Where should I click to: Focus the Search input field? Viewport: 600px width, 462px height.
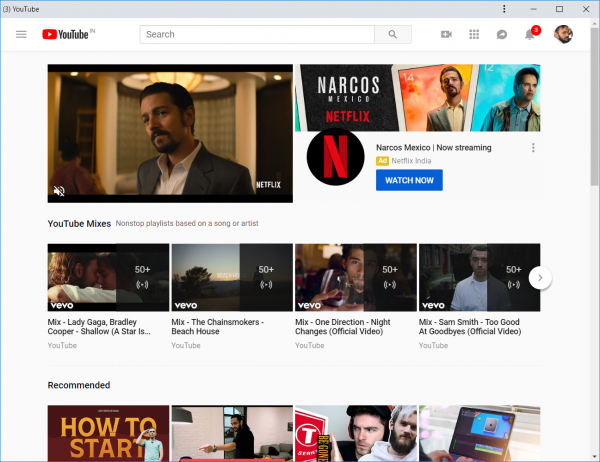tap(257, 34)
